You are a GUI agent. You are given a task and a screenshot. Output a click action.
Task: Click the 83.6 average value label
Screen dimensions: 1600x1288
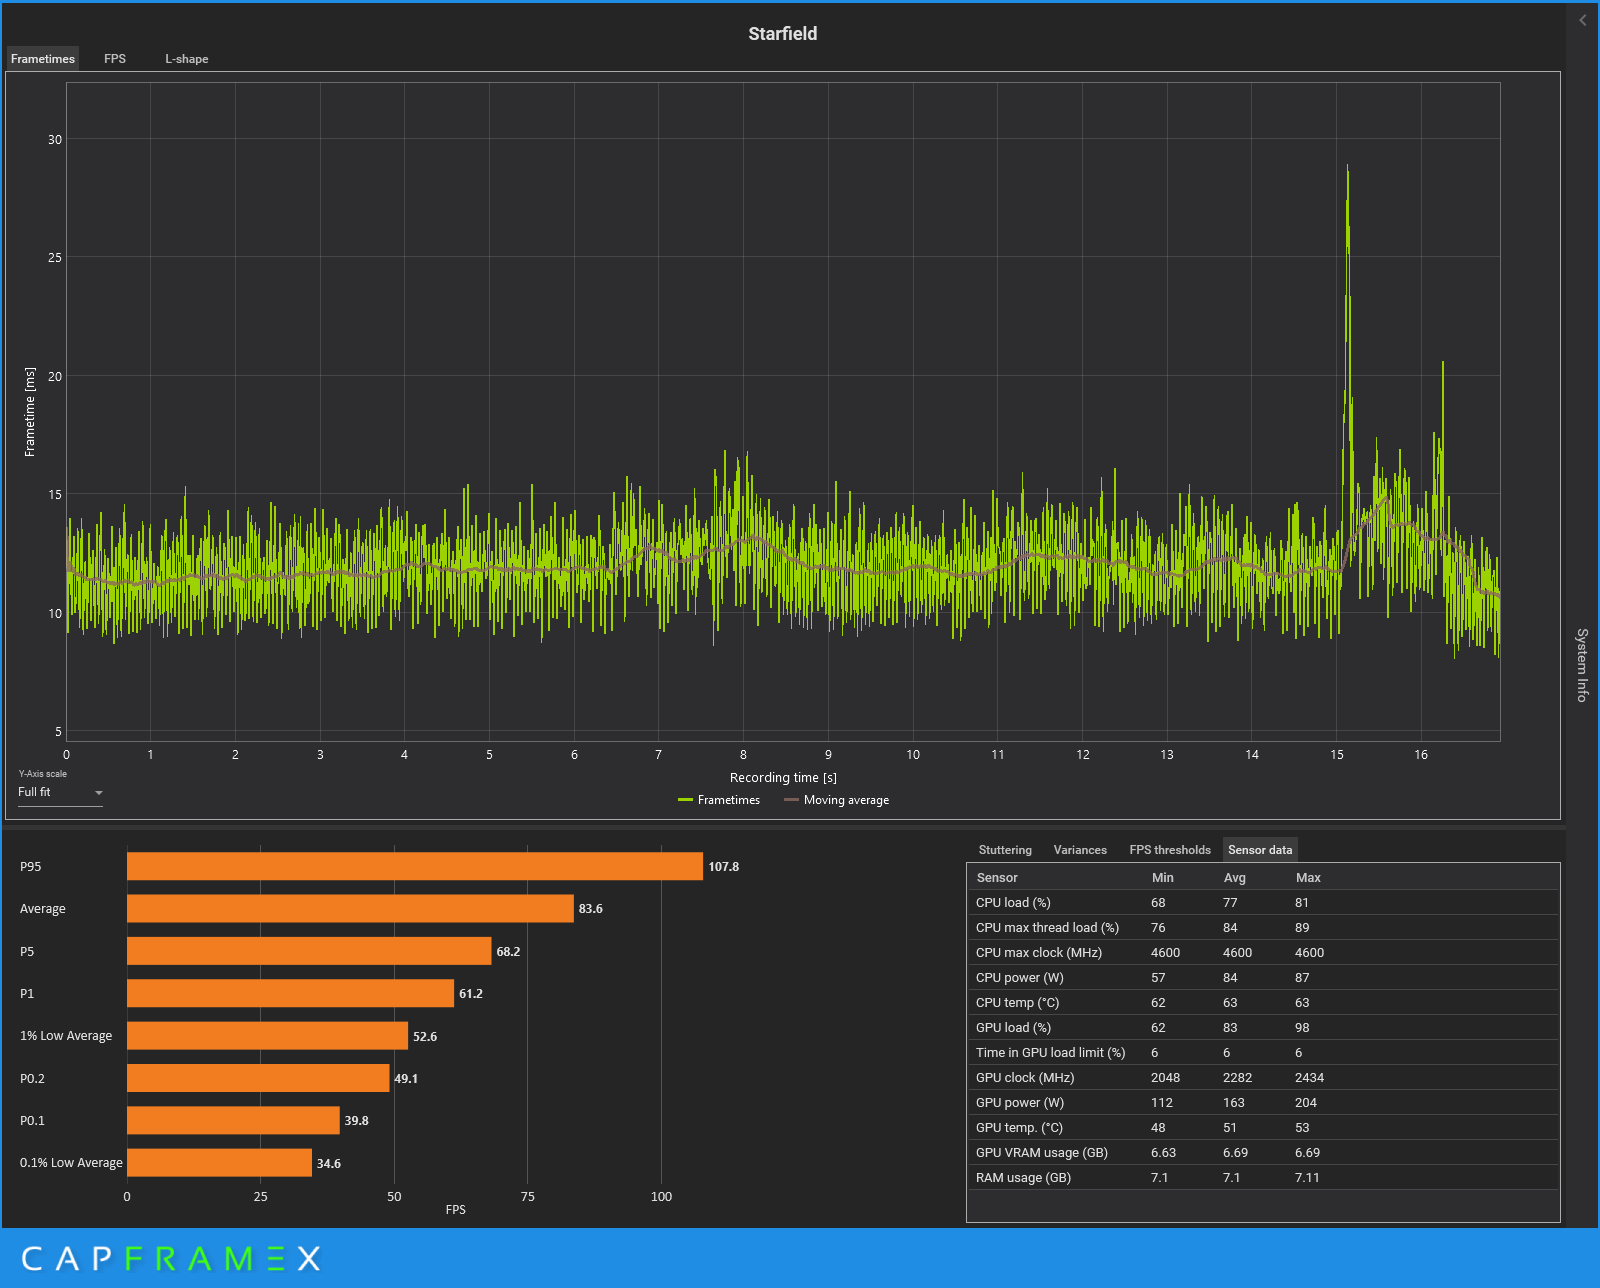tap(591, 909)
